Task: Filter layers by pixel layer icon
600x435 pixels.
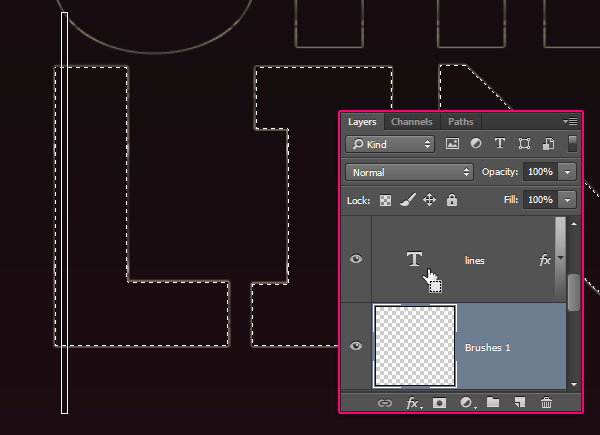Action: click(452, 144)
